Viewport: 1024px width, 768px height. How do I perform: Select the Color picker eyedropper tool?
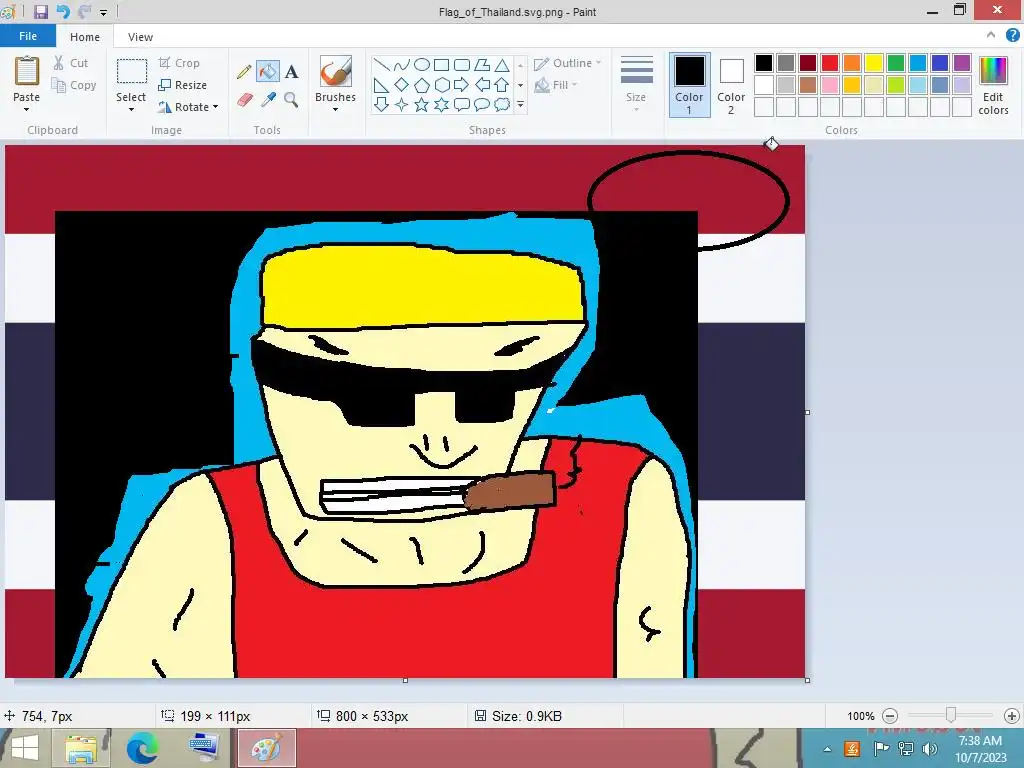(x=268, y=100)
